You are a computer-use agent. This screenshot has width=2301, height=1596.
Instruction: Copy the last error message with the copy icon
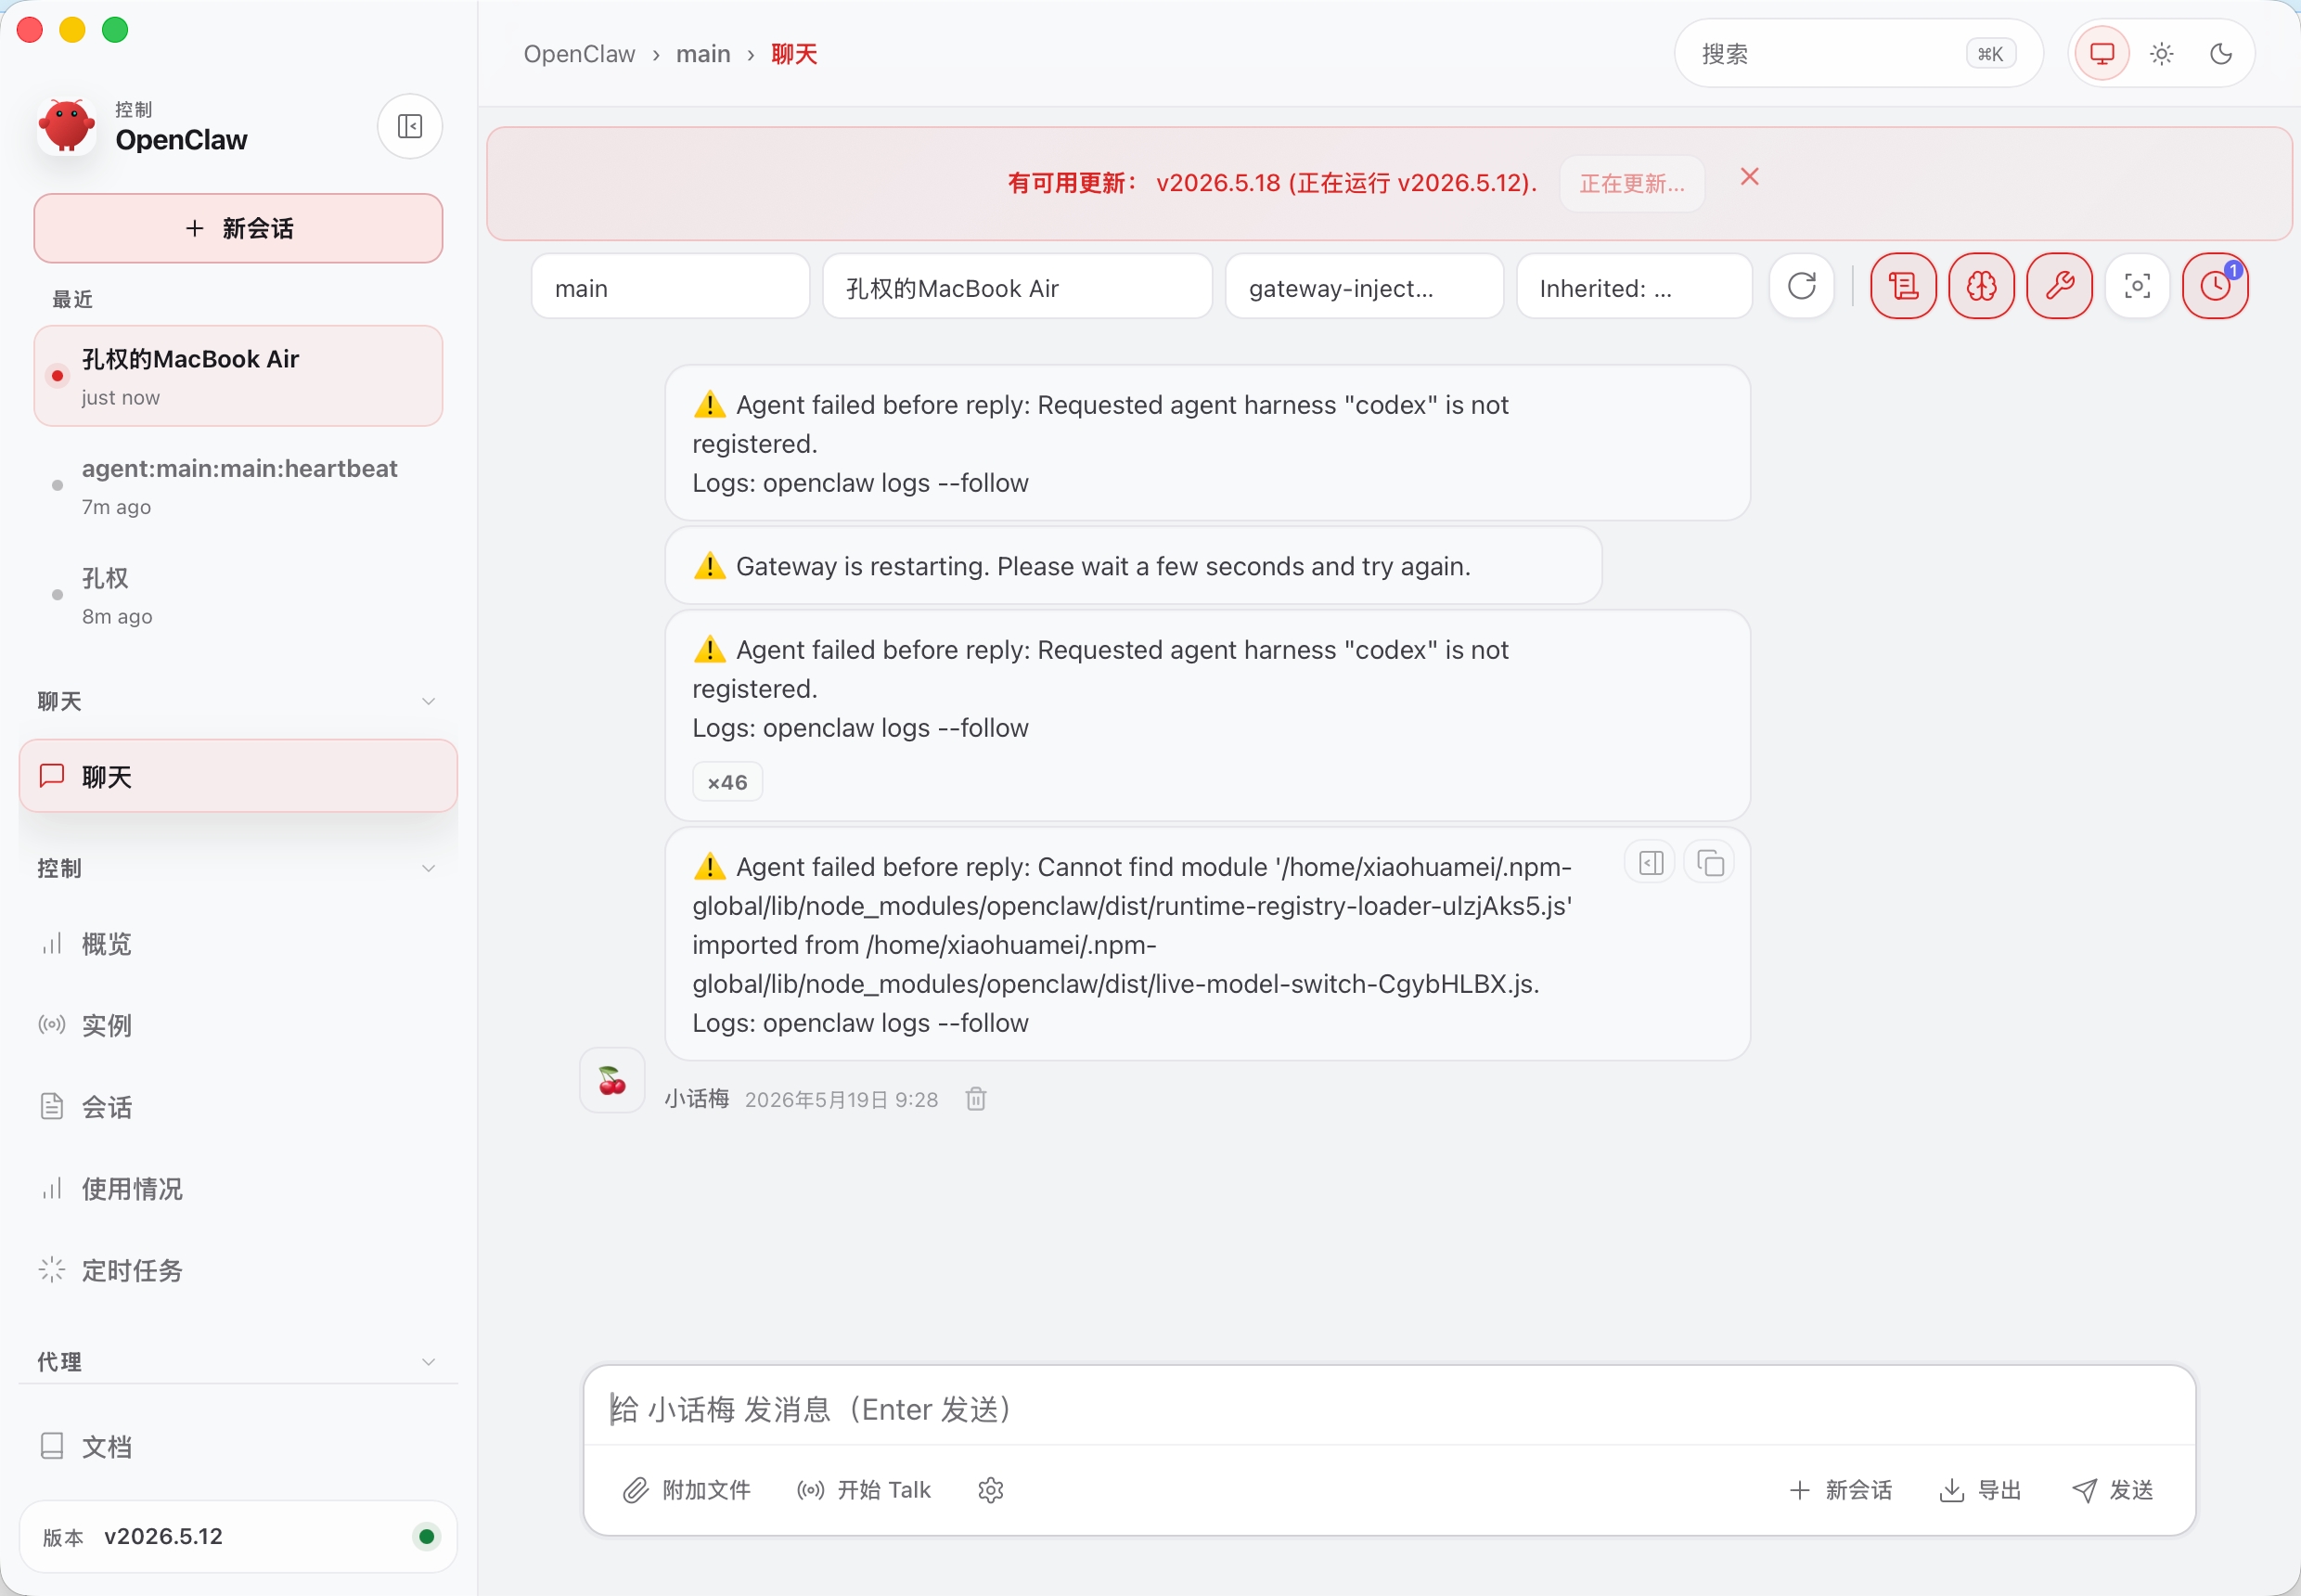[x=1710, y=862]
